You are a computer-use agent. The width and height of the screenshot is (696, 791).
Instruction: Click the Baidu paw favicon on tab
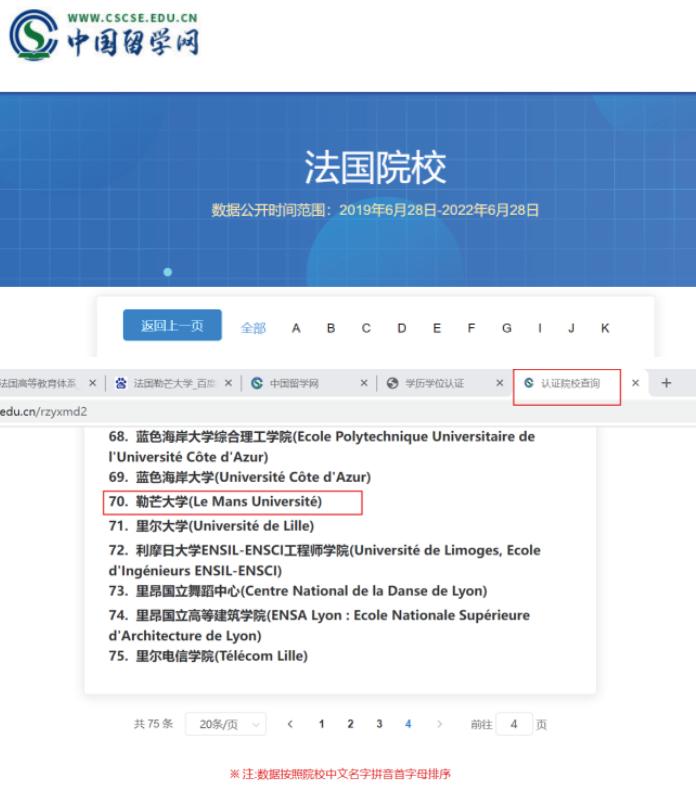click(121, 383)
